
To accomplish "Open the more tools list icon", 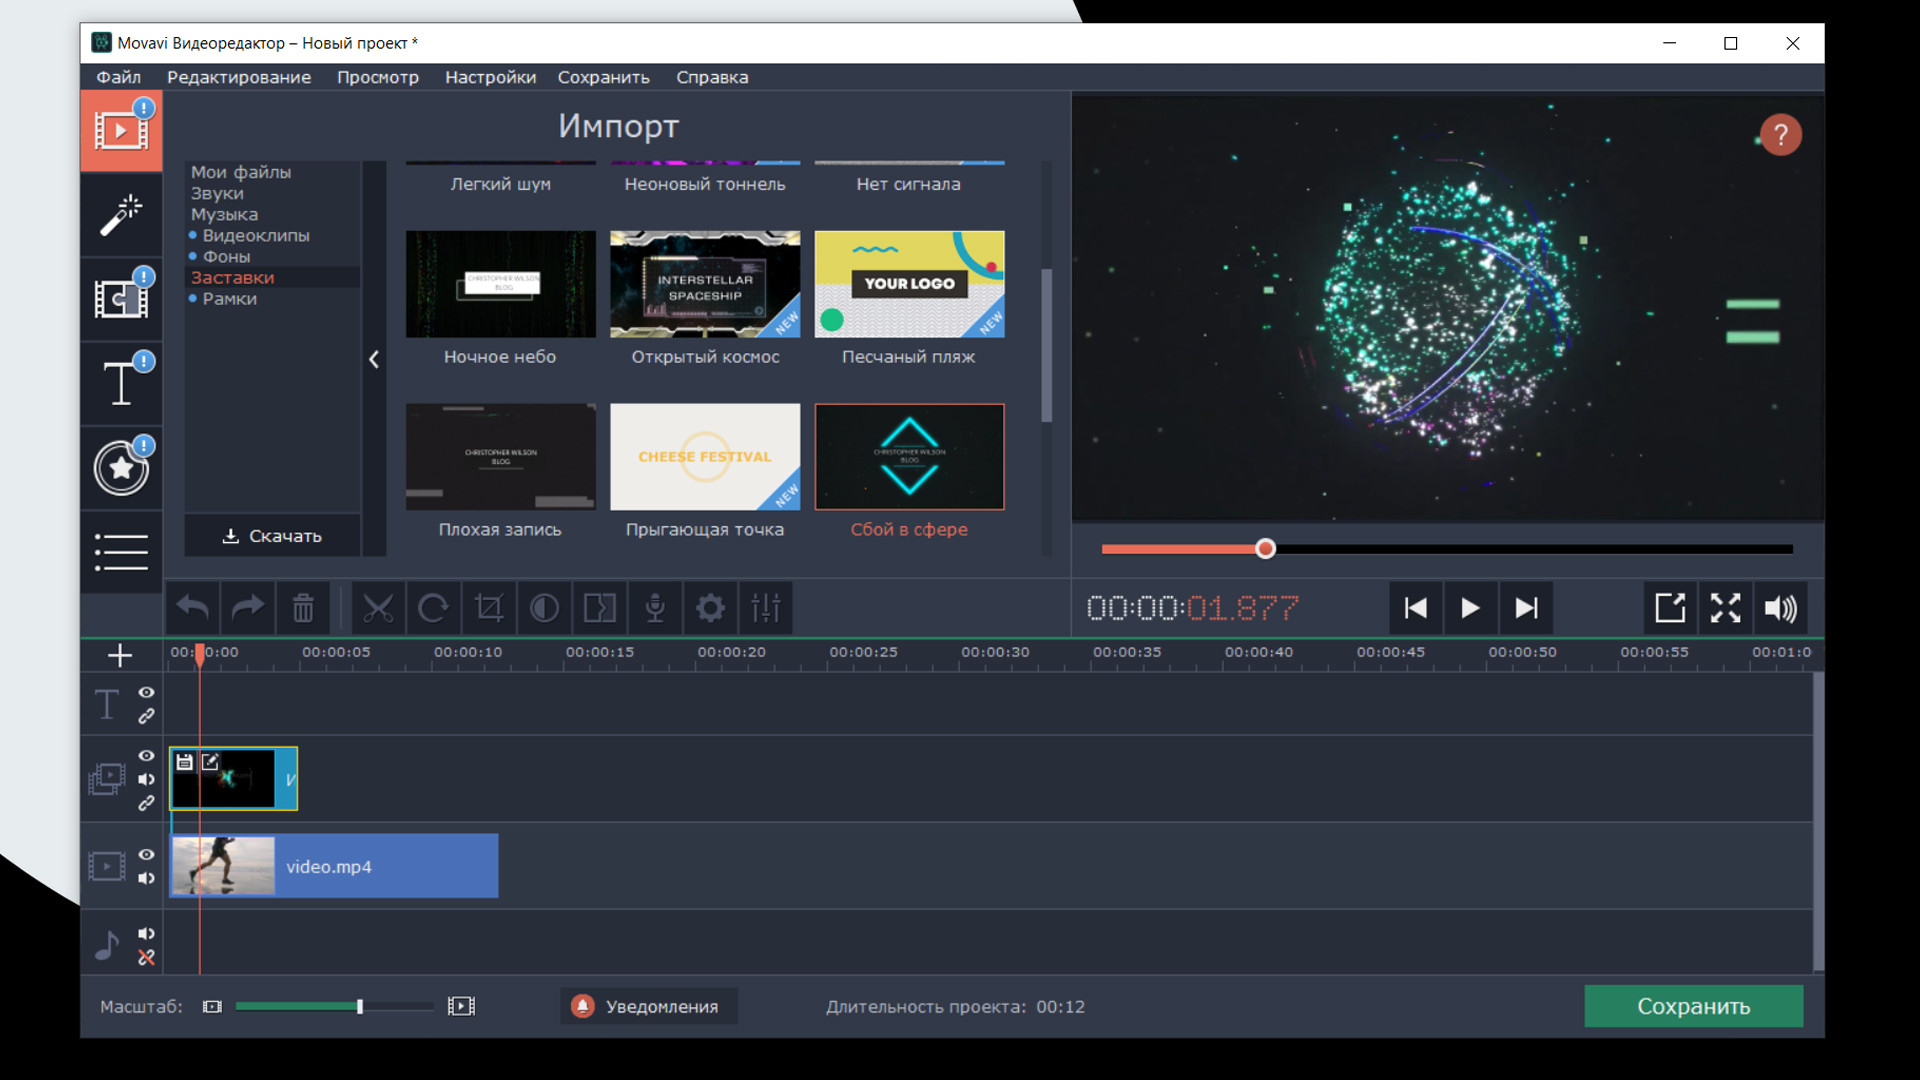I will (x=121, y=551).
